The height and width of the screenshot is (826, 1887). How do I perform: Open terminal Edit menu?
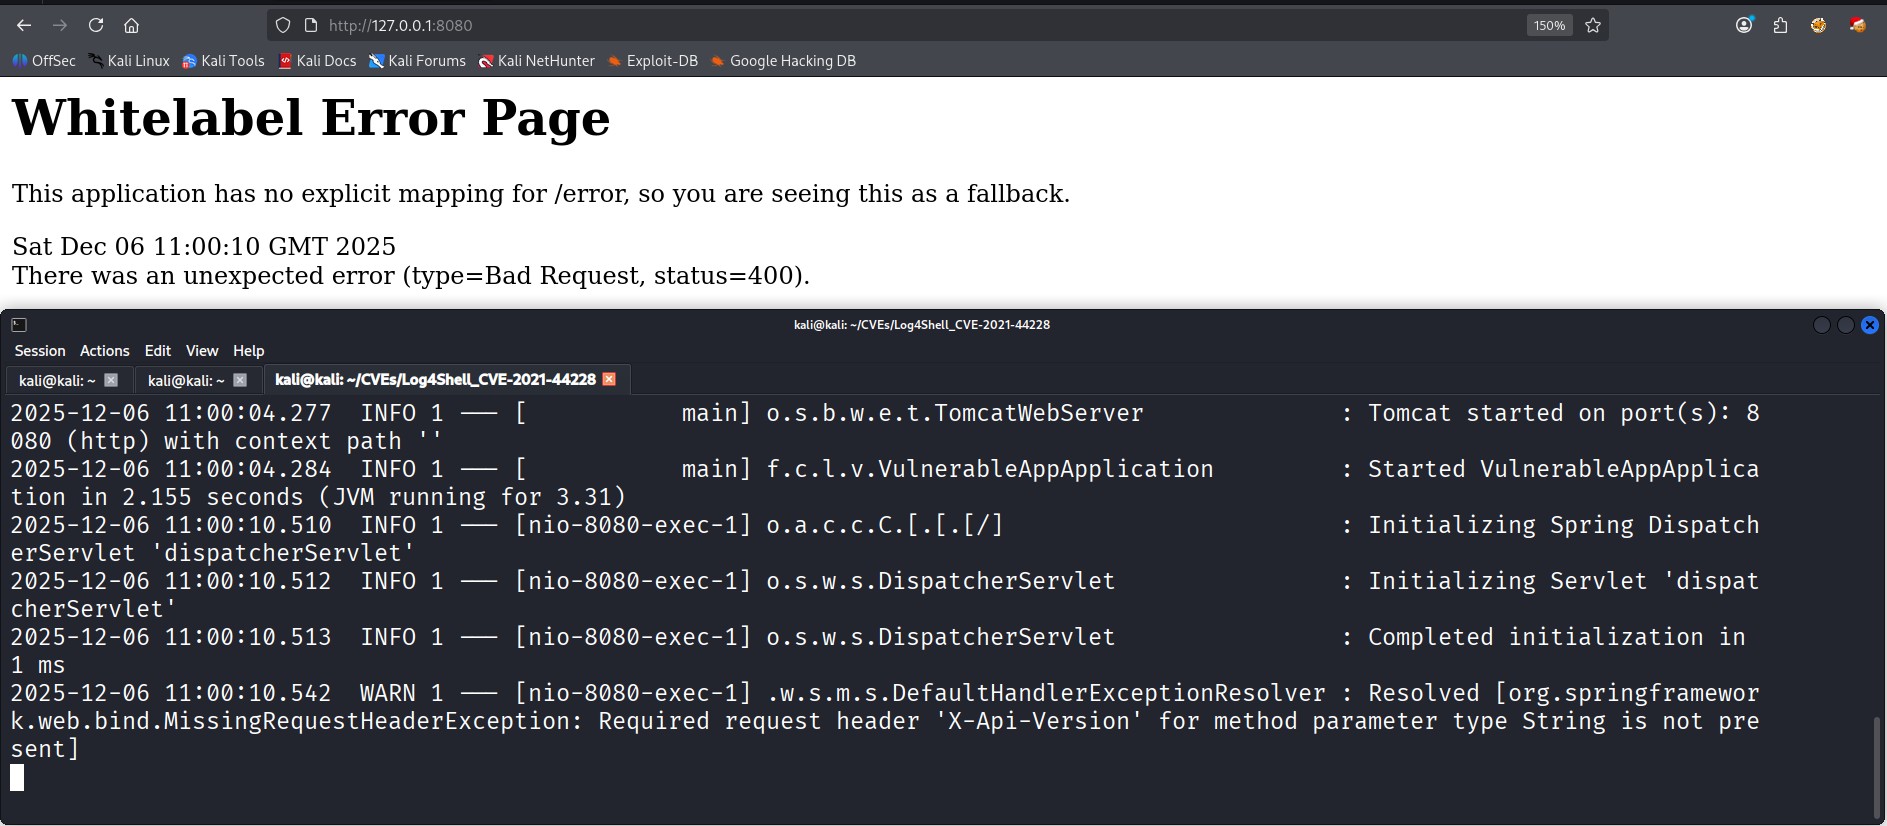(x=158, y=351)
